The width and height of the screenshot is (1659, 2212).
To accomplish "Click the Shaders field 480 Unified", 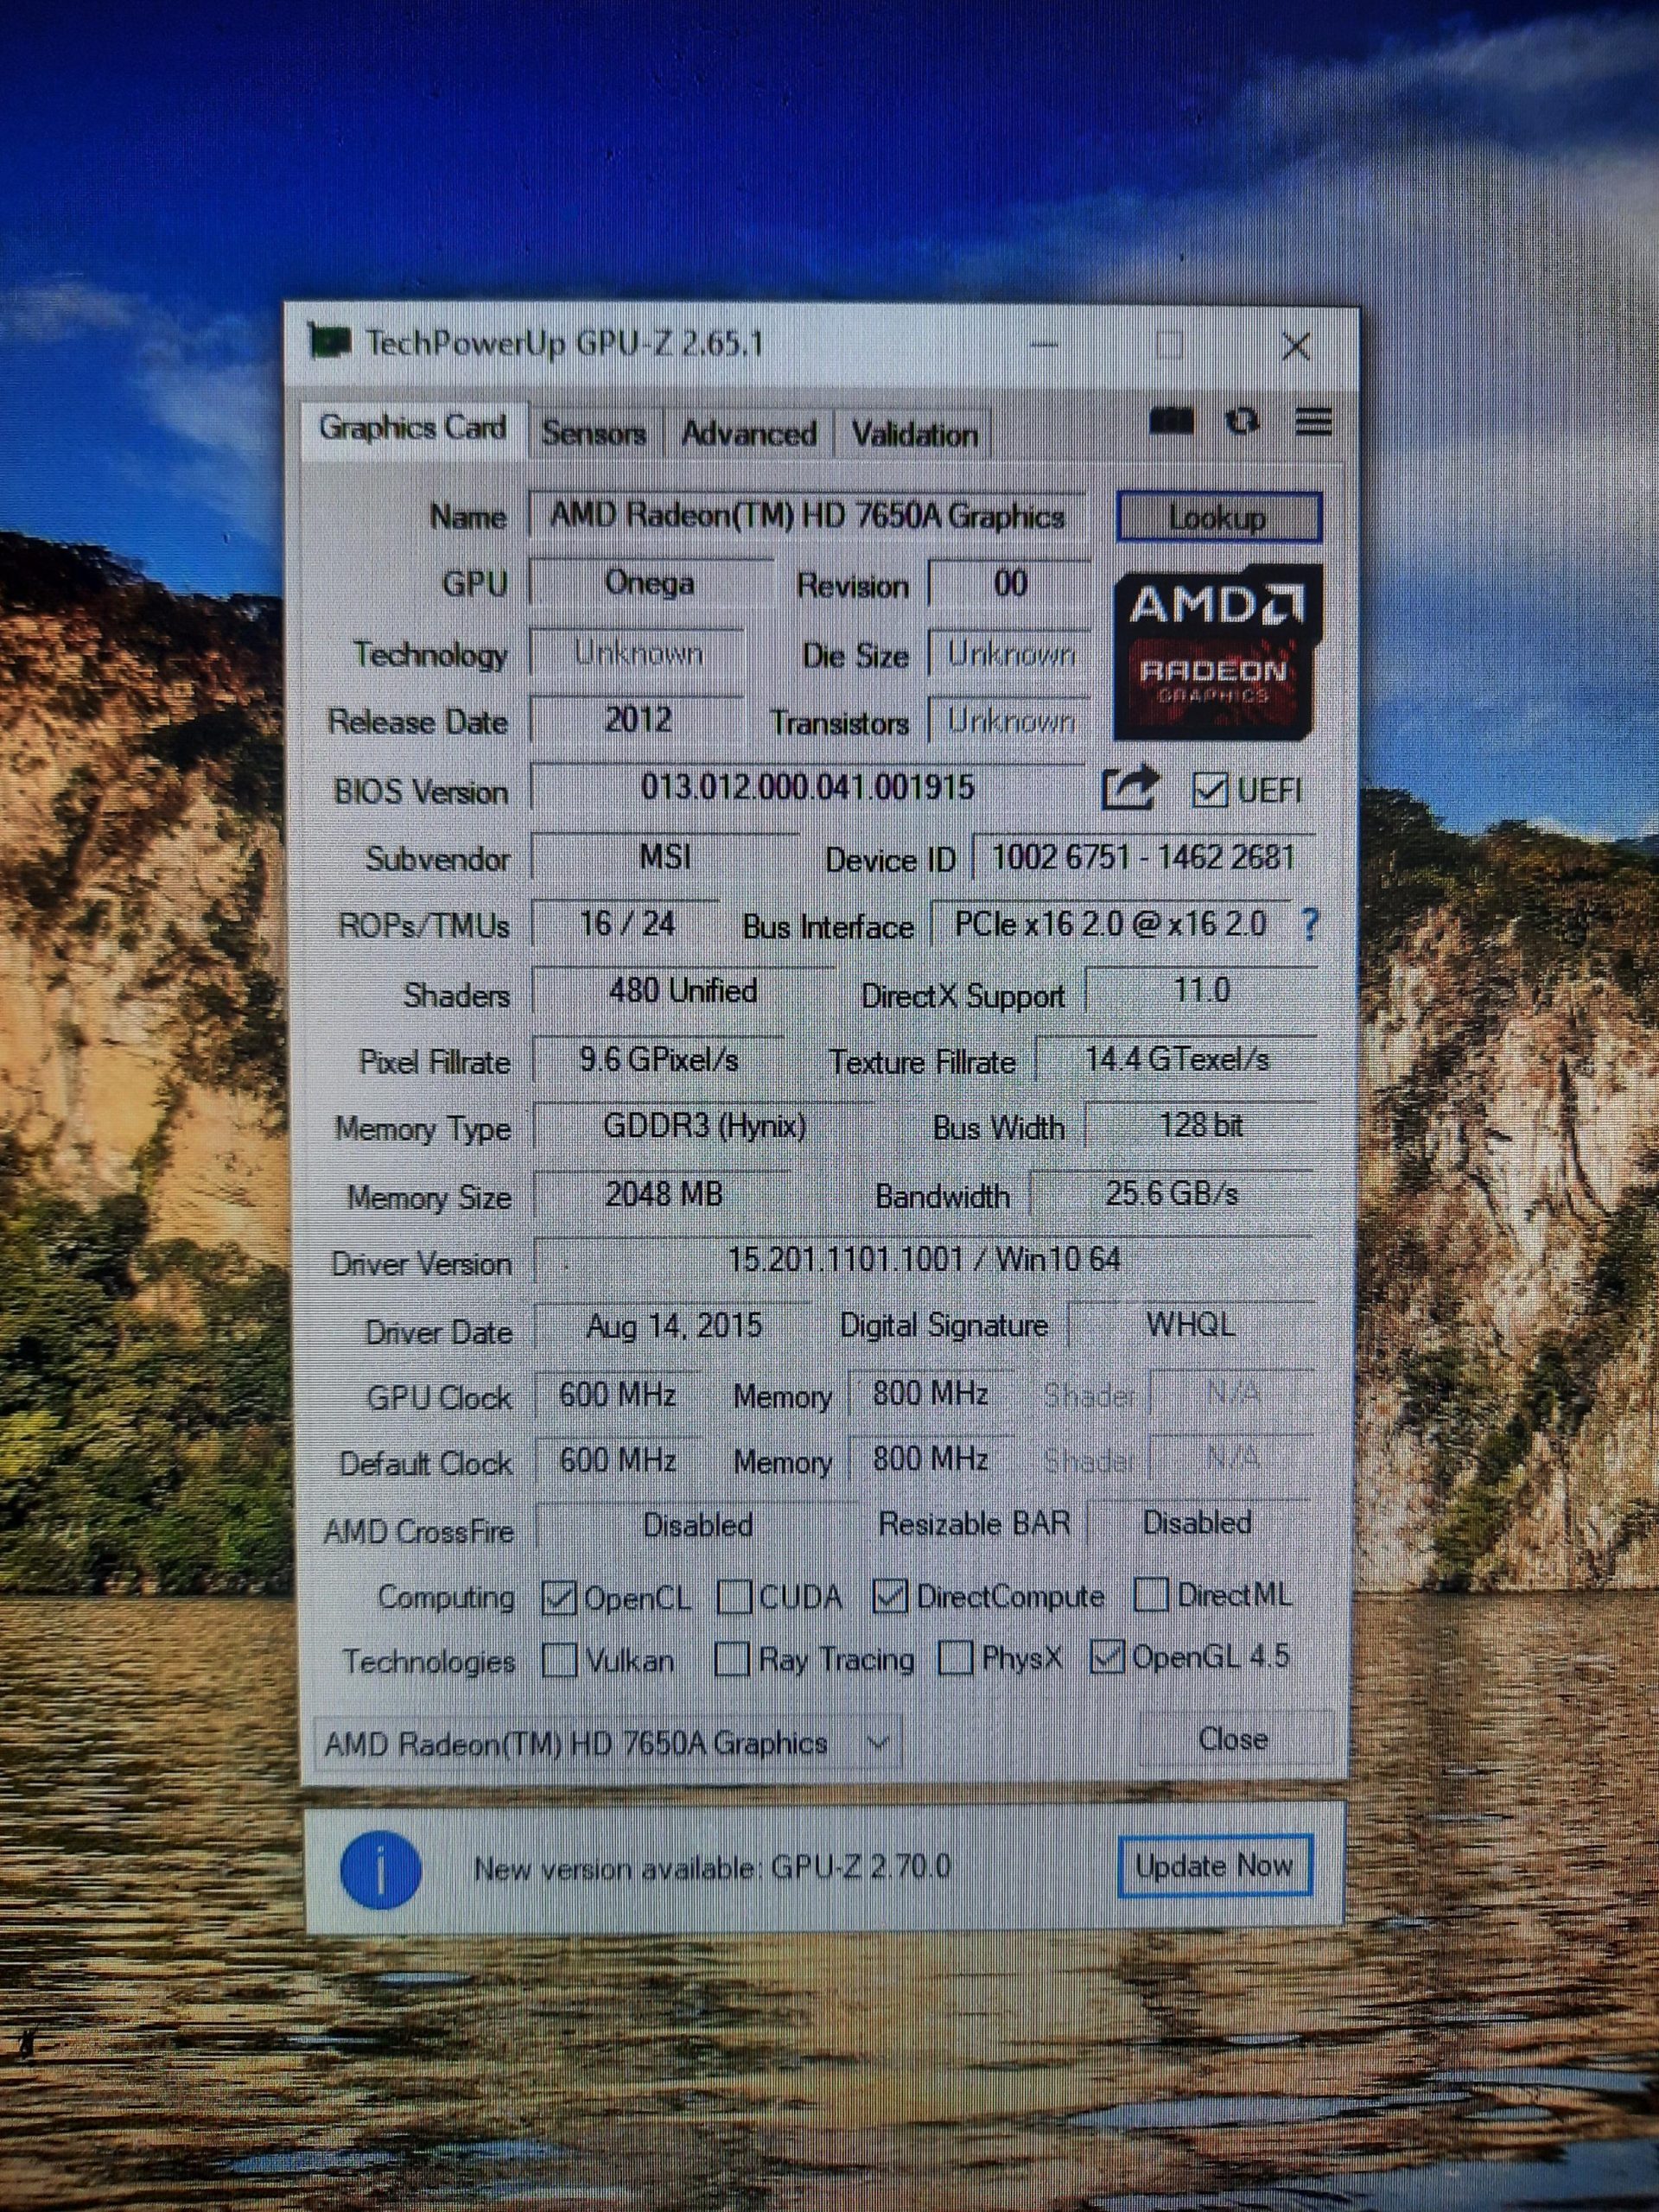I will click(x=683, y=991).
